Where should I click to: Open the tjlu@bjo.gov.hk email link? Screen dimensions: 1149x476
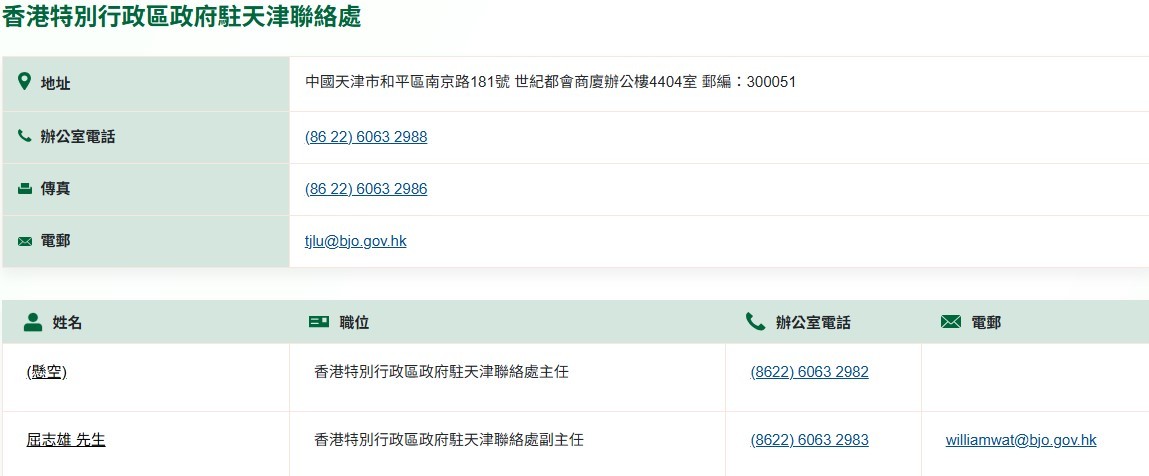point(355,241)
